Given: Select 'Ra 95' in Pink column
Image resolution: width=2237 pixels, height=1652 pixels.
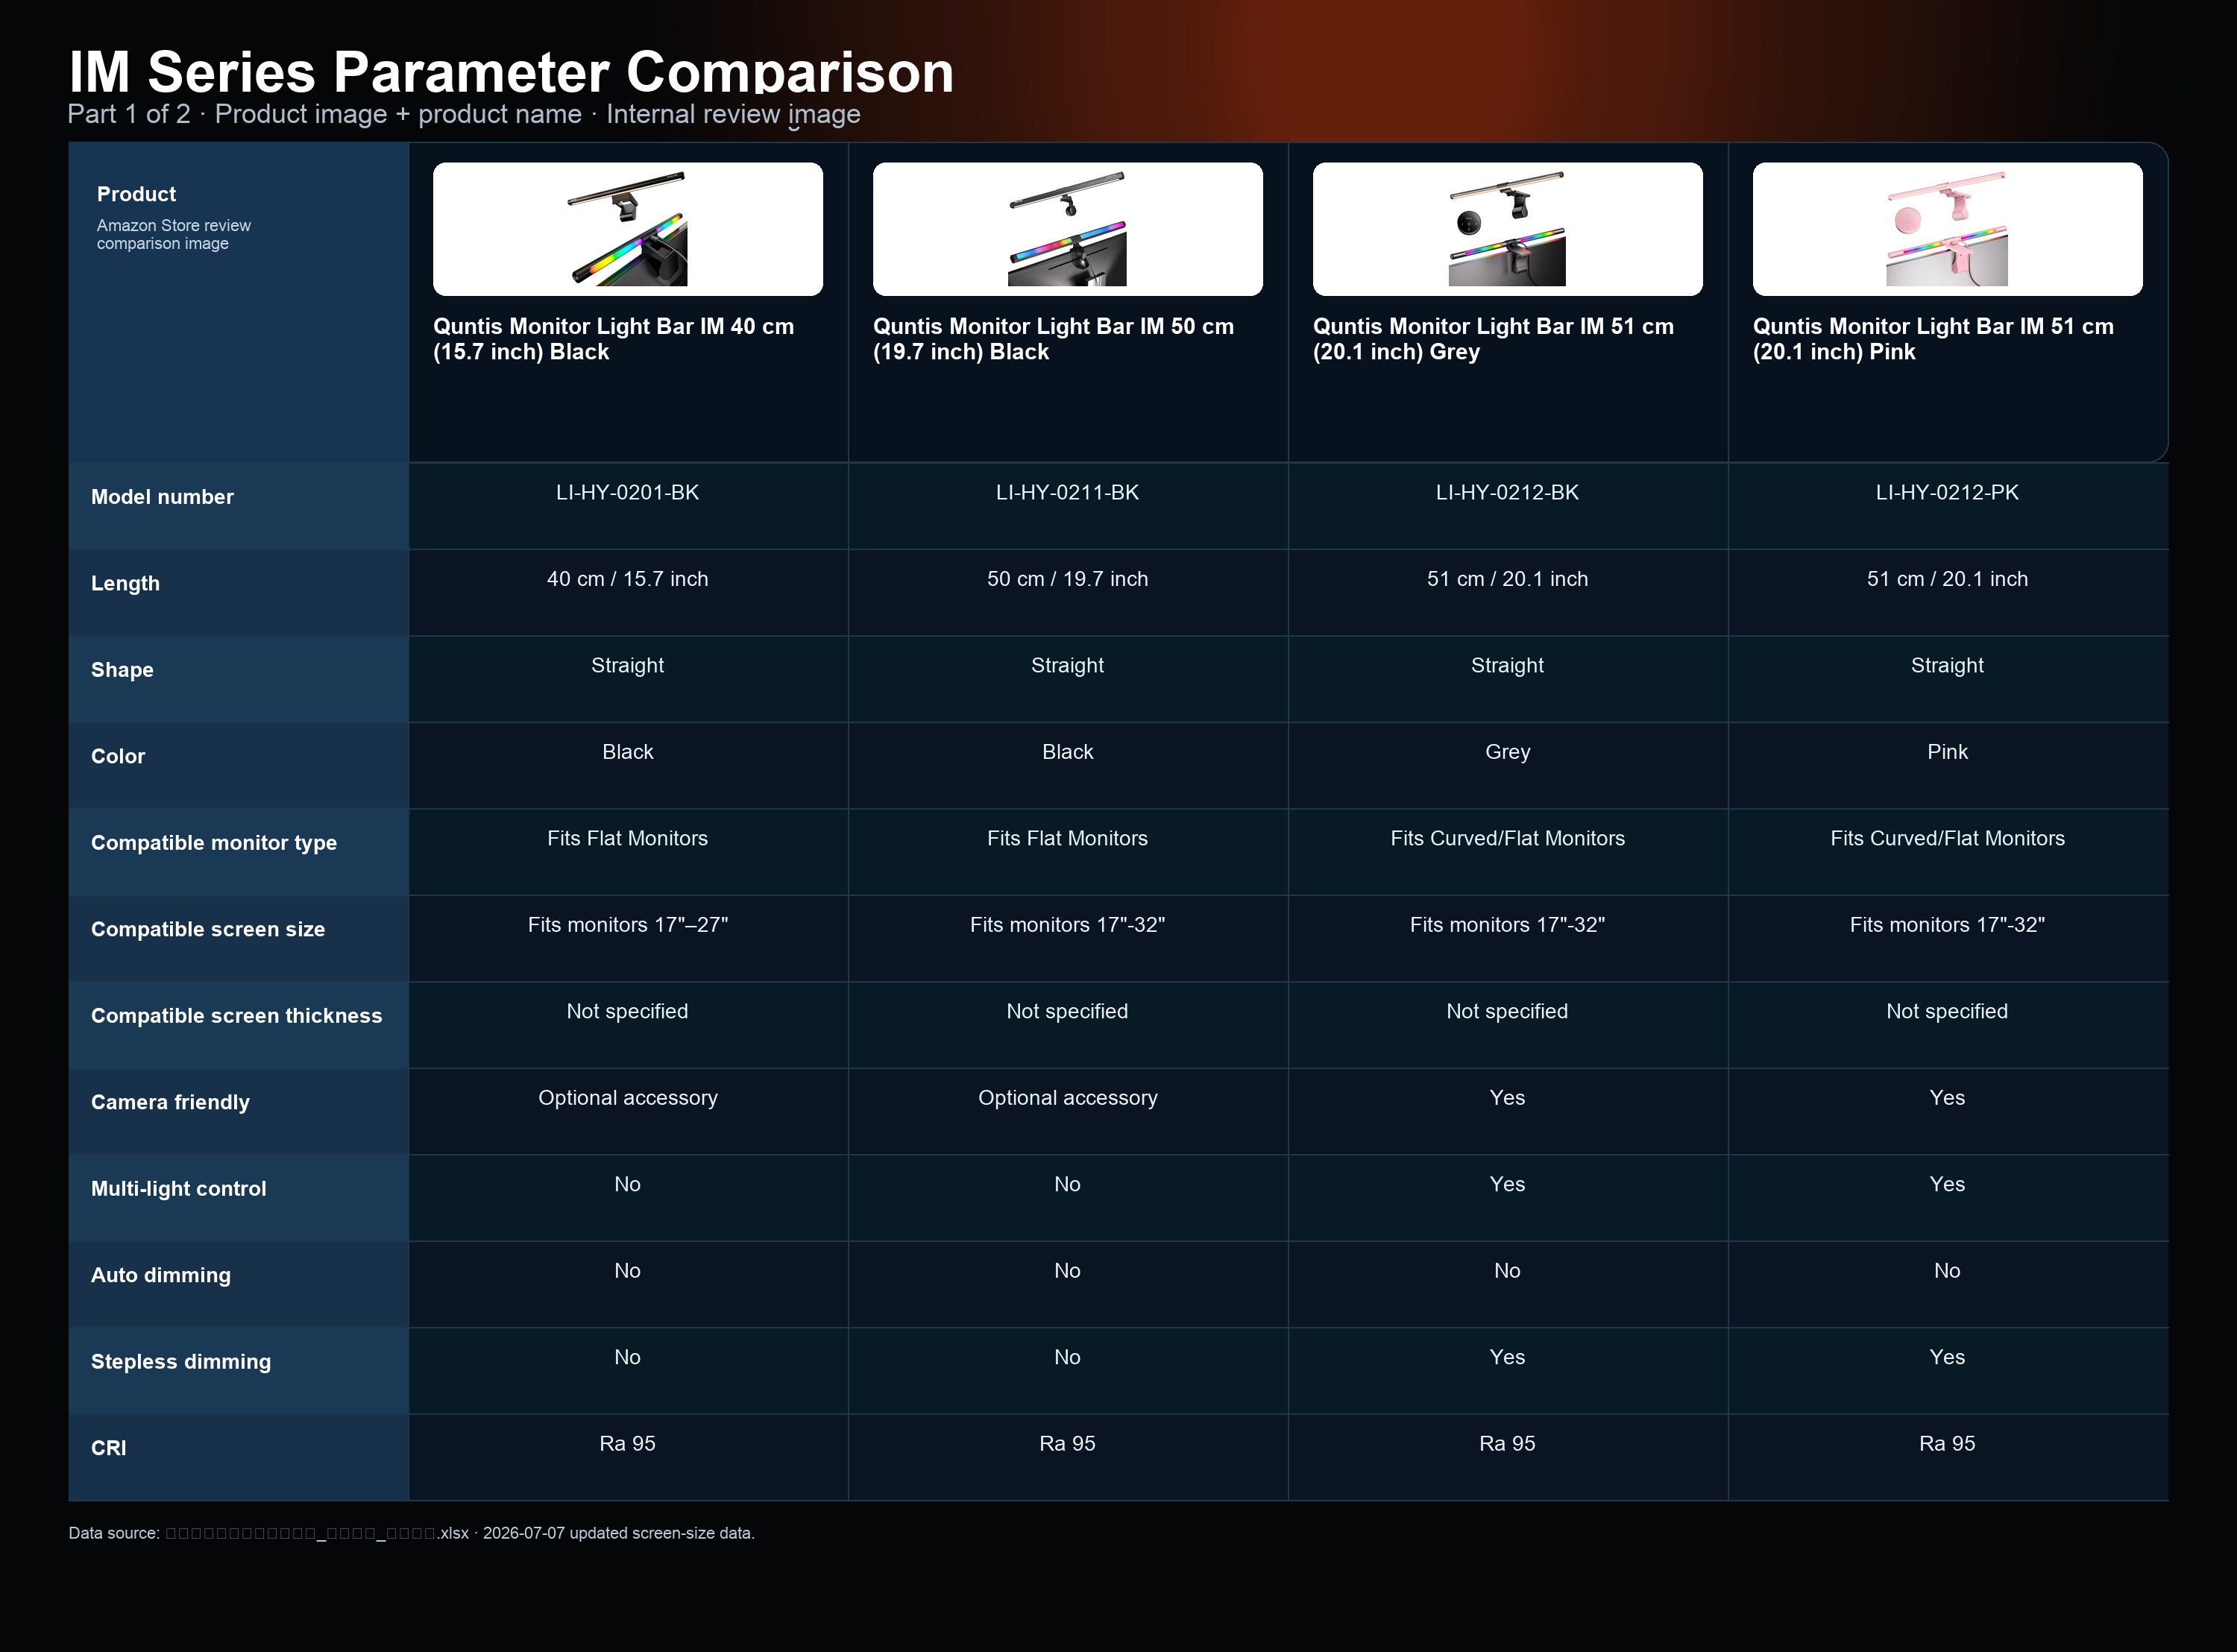Looking at the screenshot, I should tap(1947, 1444).
